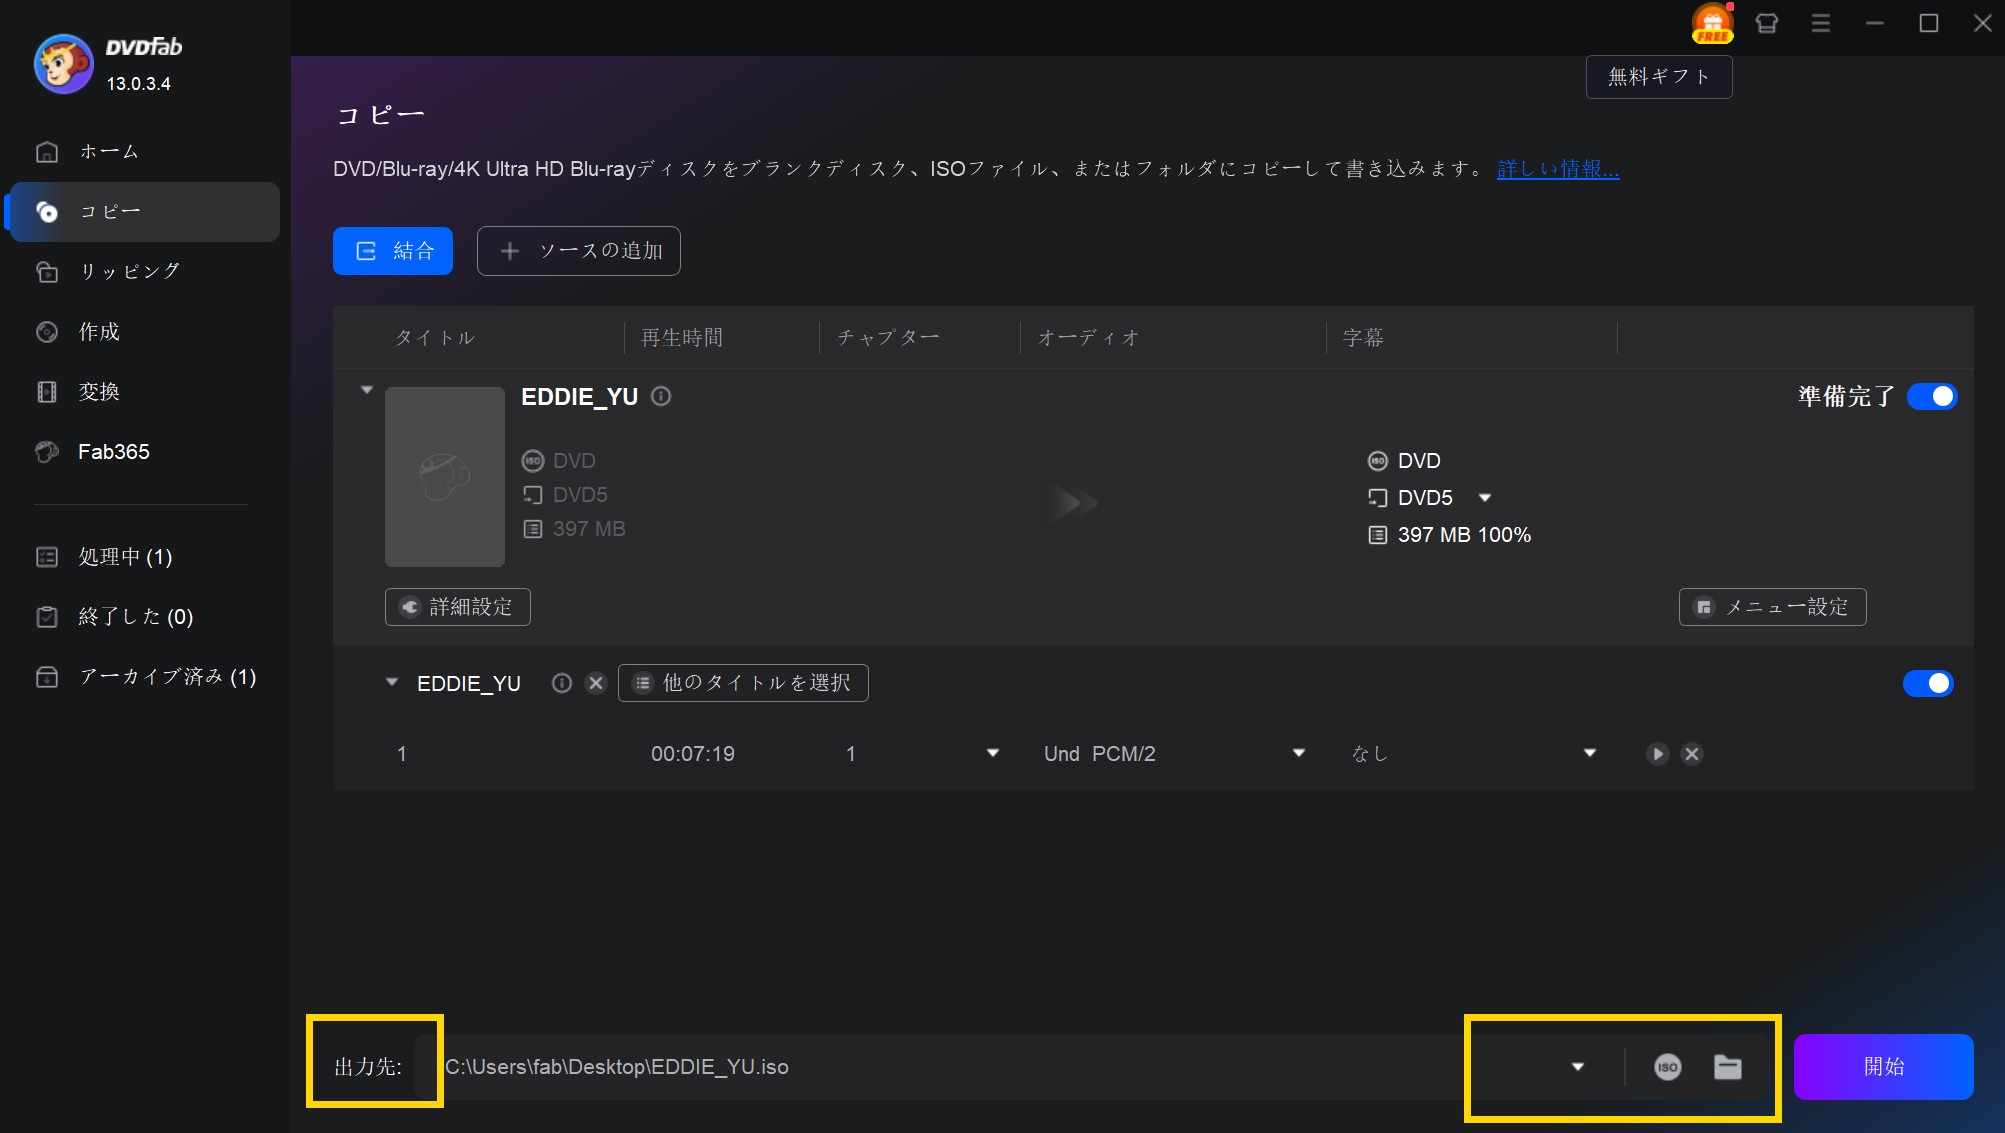
Task: Click the 00:07:19 duration value
Action: (x=693, y=754)
